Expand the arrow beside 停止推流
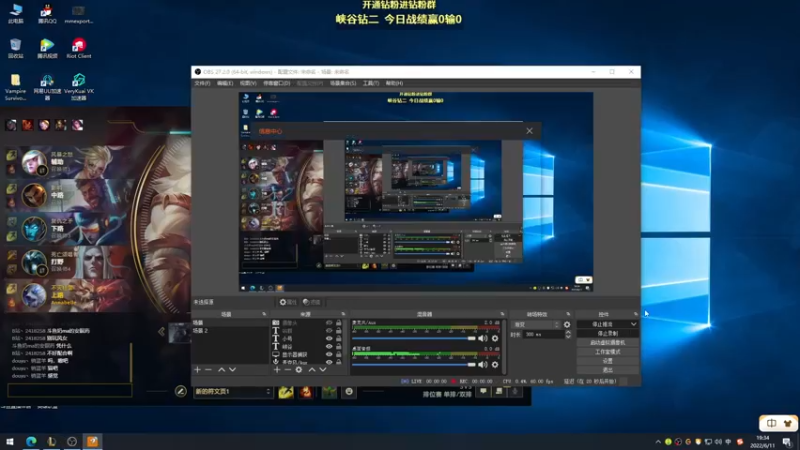Image resolution: width=800 pixels, height=450 pixels. click(633, 324)
